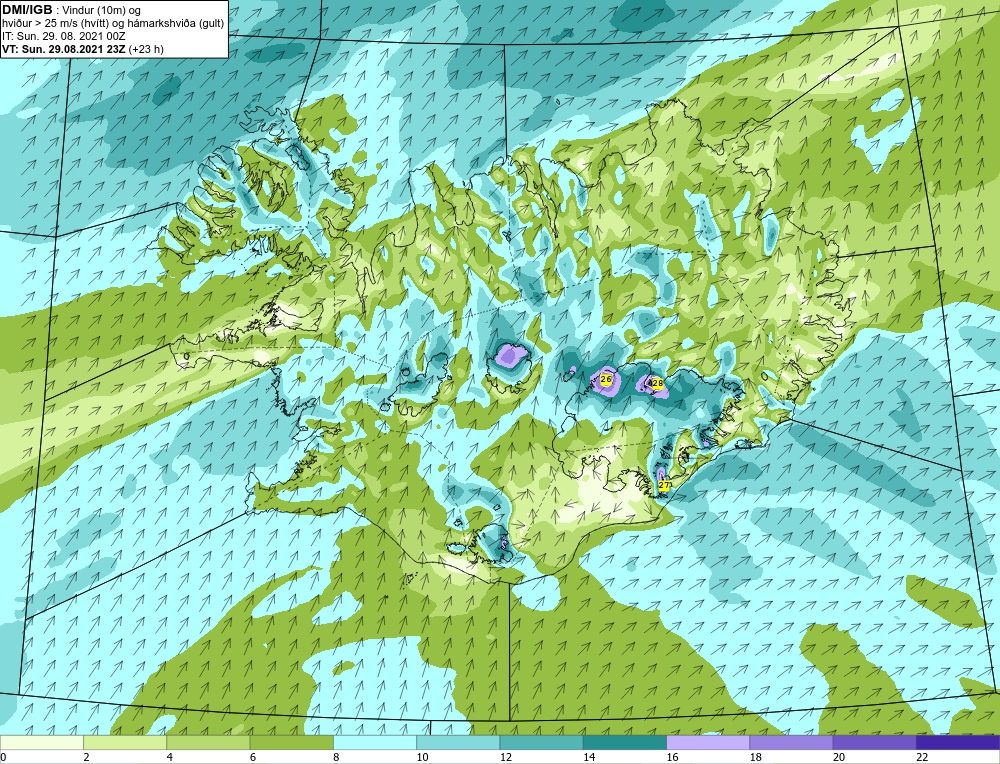Click legend scale label '4'
The image size is (1000, 764).
170,757
